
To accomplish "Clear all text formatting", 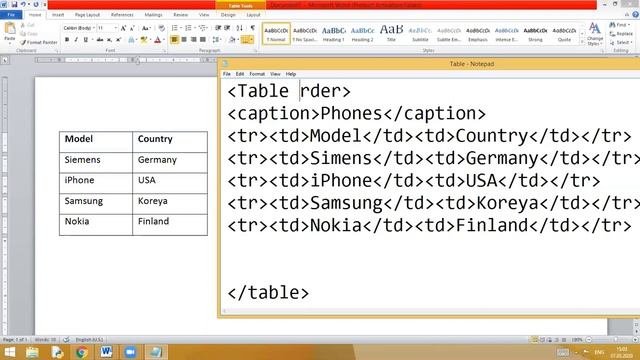I will [162, 28].
